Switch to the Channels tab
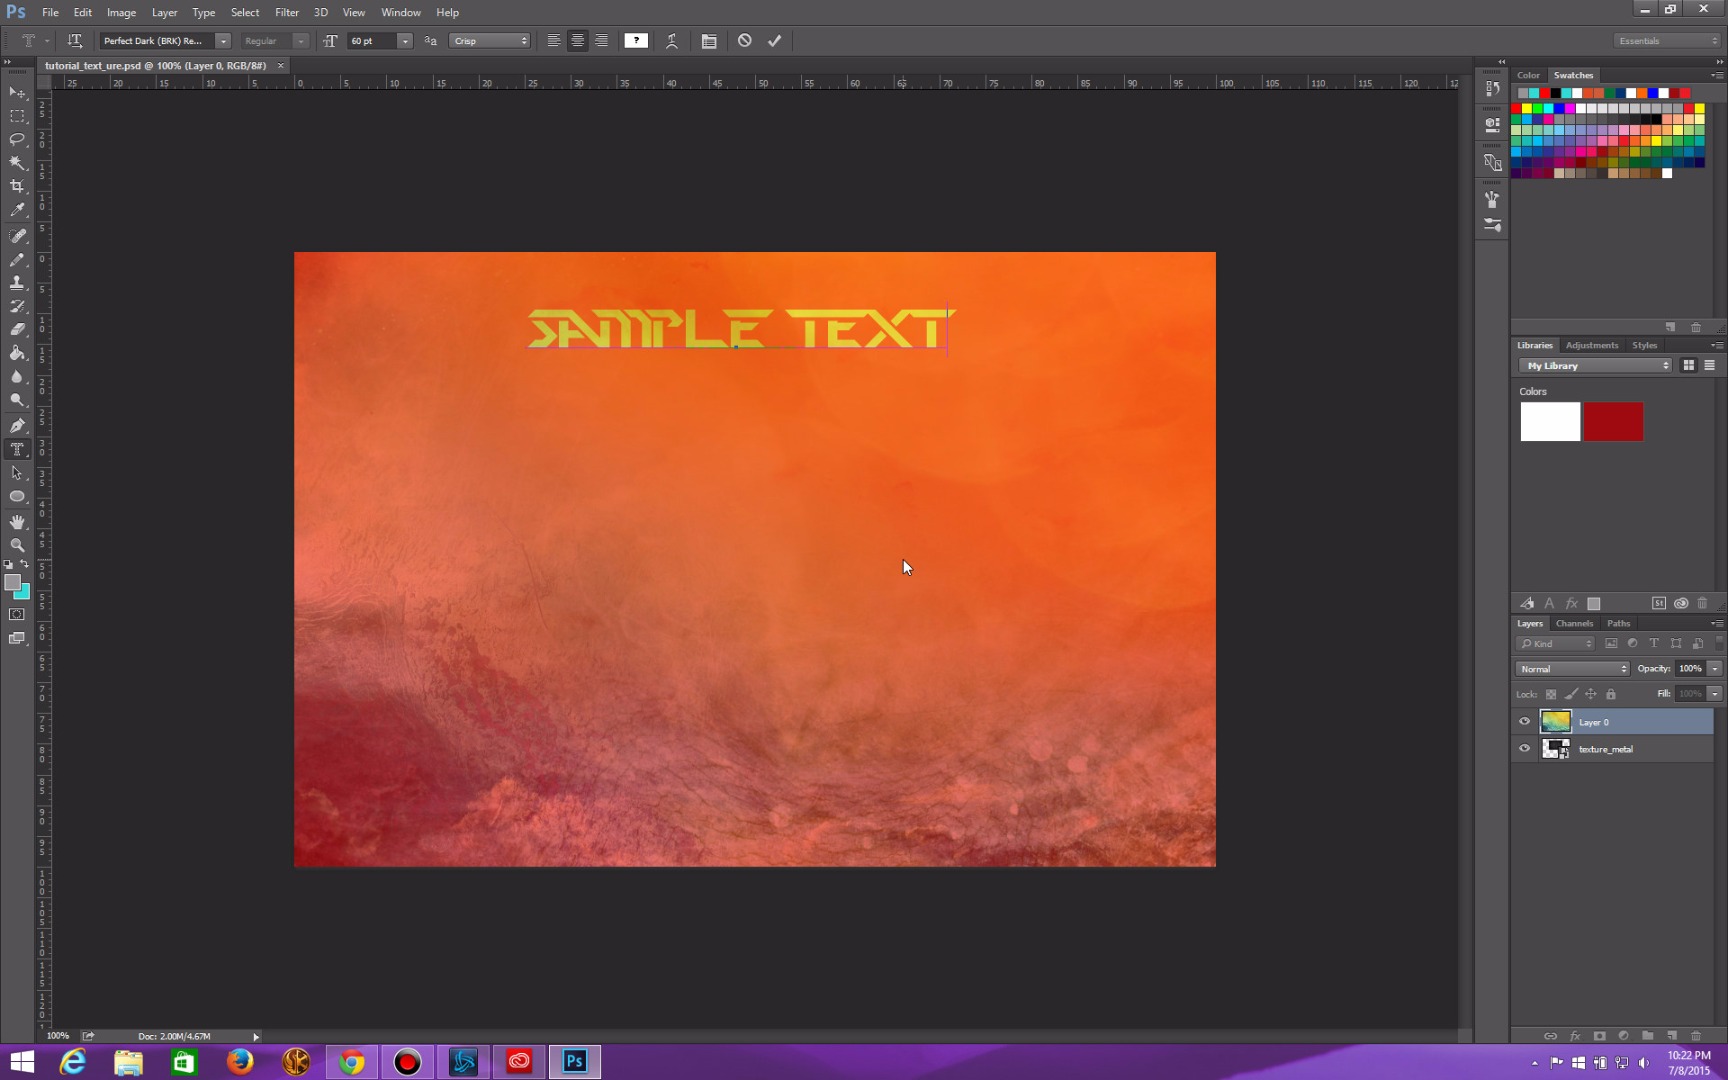This screenshot has height=1080, width=1728. tap(1574, 623)
